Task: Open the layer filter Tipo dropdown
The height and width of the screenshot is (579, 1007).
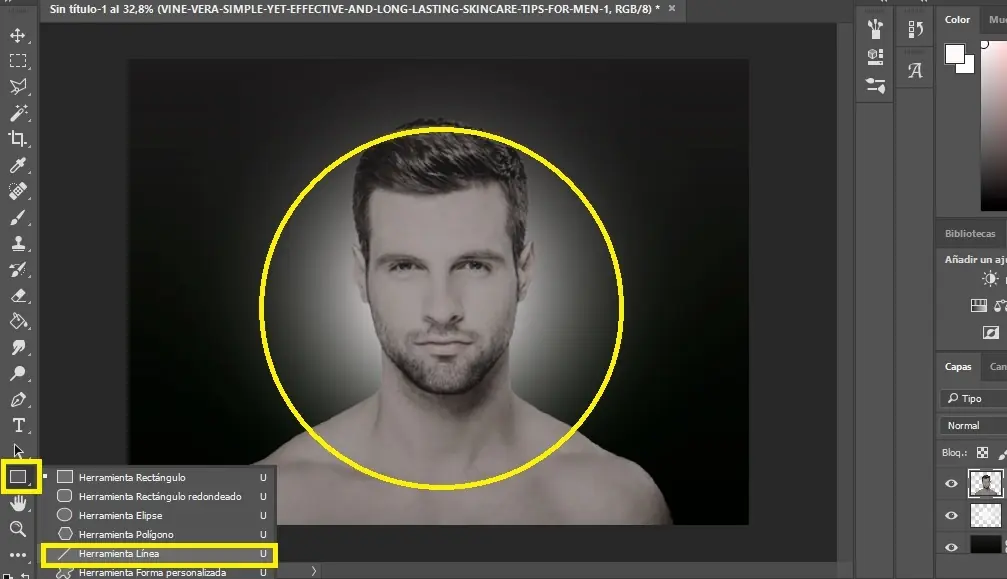Action: tap(972, 398)
